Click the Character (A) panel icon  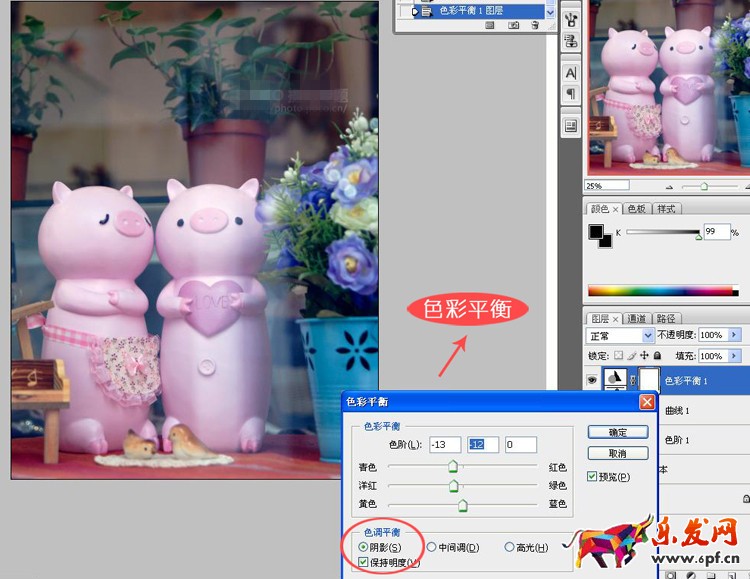[571, 73]
